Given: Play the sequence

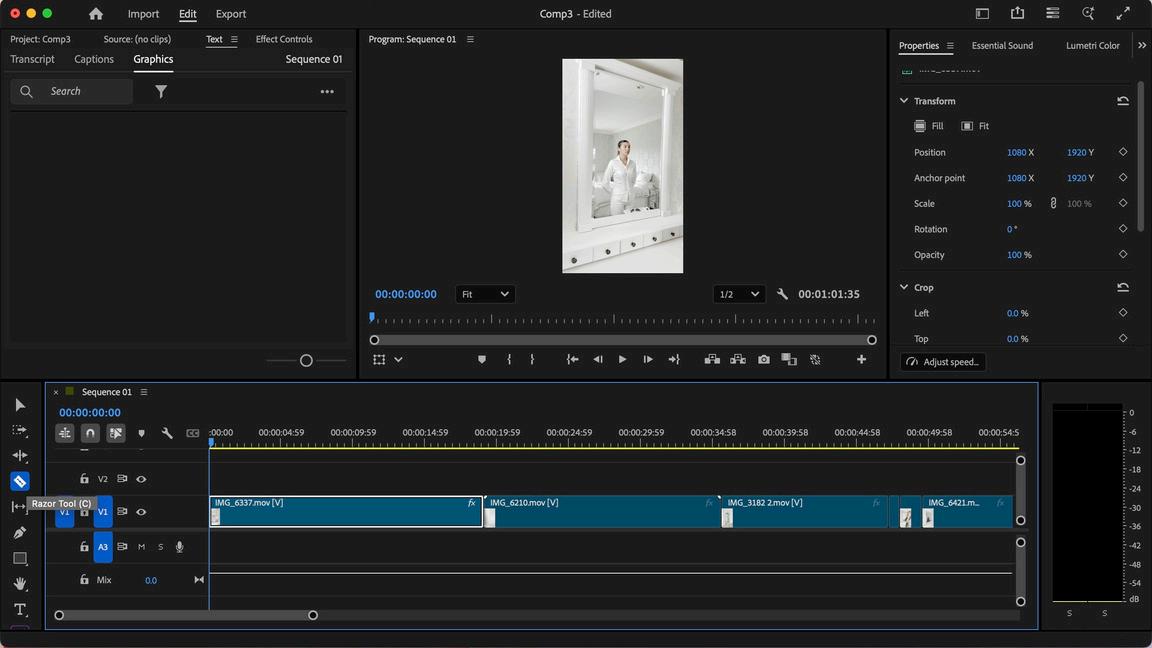Looking at the screenshot, I should (x=622, y=359).
